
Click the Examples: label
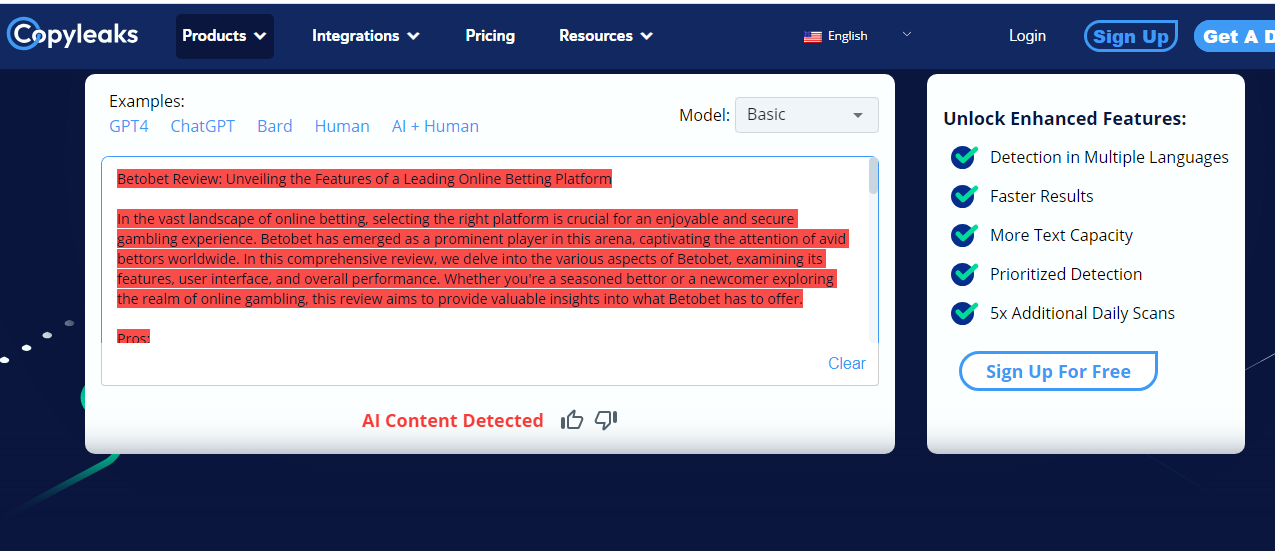click(147, 101)
